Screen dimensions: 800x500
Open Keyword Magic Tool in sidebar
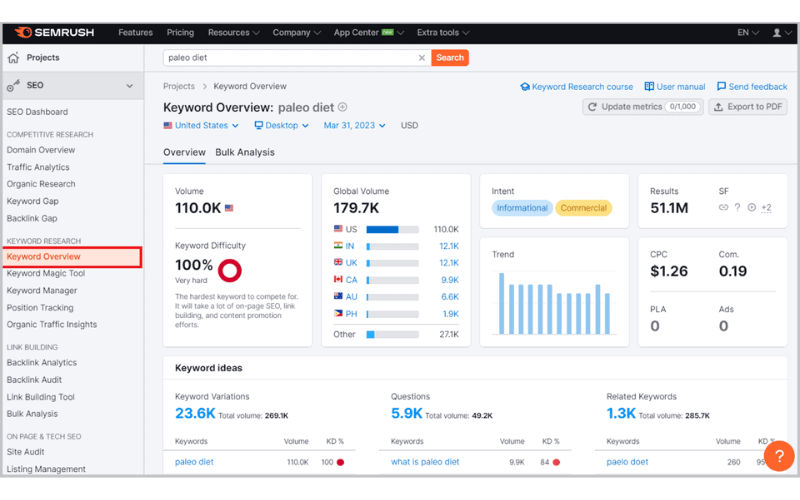pos(46,273)
